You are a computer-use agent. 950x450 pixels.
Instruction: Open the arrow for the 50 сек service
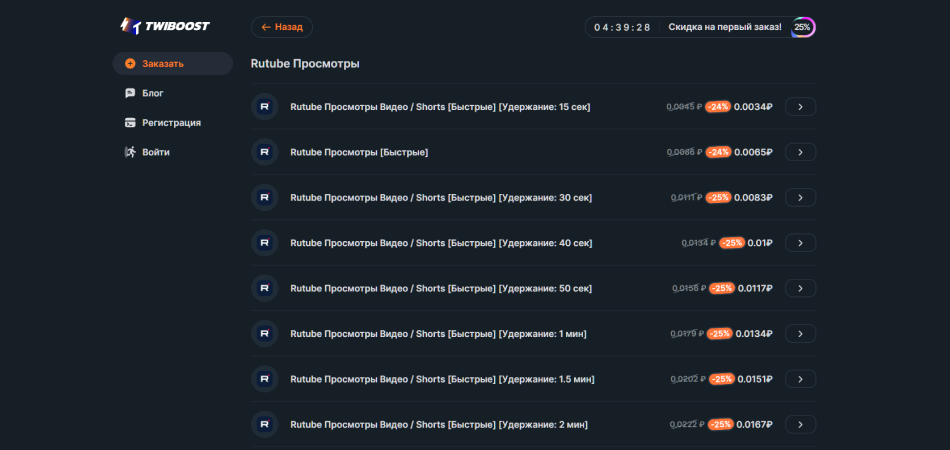(800, 288)
